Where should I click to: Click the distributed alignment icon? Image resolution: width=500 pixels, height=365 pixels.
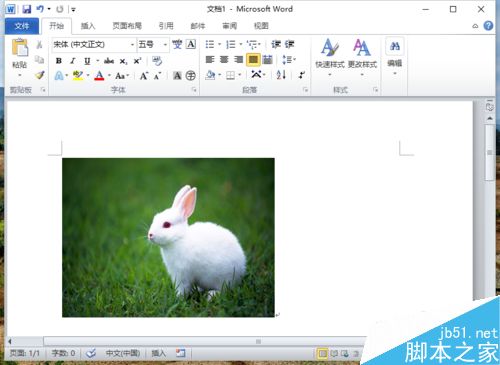point(267,60)
